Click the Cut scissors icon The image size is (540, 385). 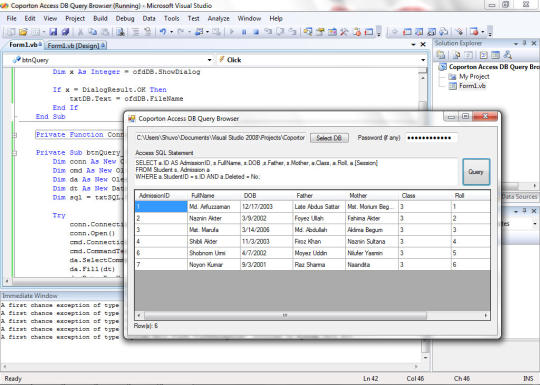click(x=80, y=32)
